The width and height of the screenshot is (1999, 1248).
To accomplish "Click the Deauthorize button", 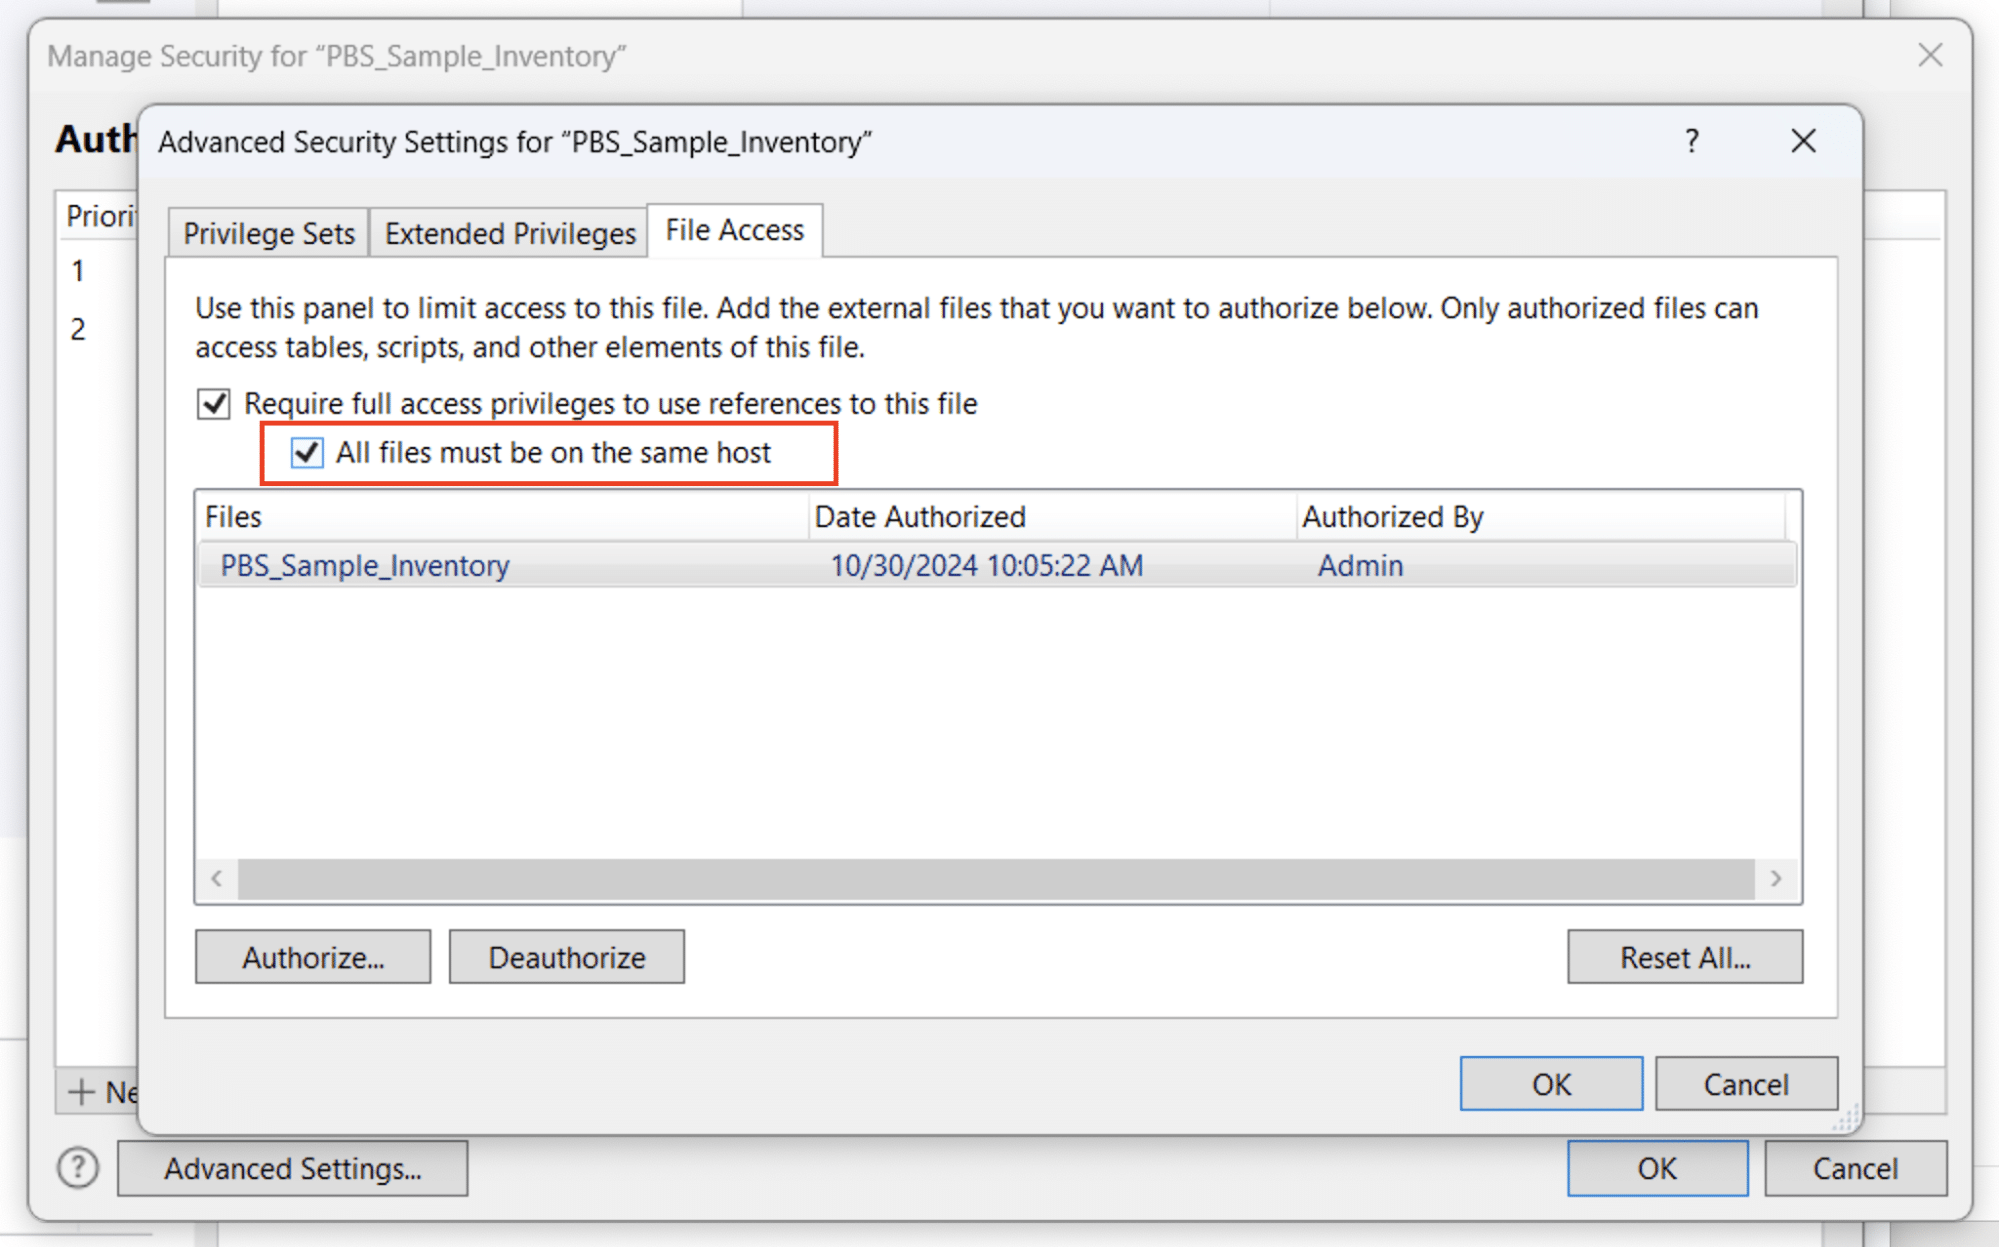I will (x=566, y=956).
